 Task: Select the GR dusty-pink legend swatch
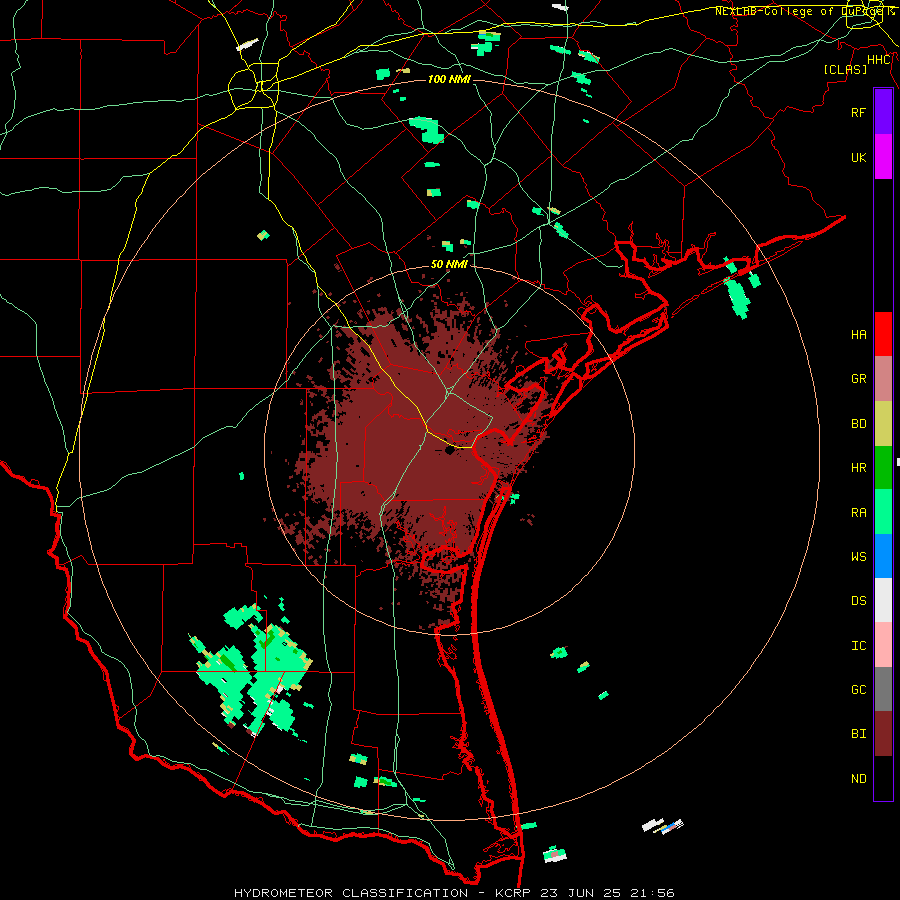[883, 379]
